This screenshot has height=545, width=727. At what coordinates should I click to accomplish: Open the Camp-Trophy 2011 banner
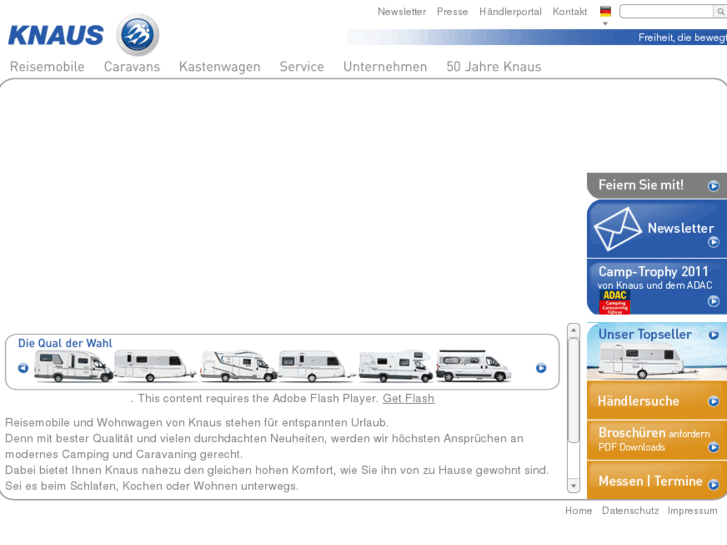click(657, 287)
